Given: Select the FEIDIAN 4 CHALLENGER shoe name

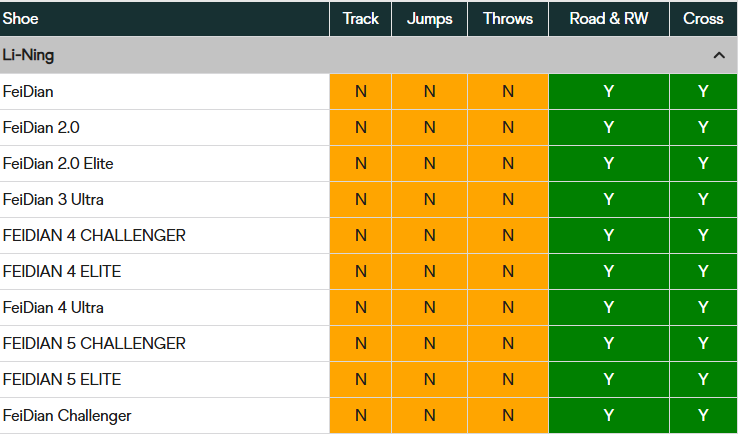Looking at the screenshot, I should pyautogui.click(x=94, y=235).
